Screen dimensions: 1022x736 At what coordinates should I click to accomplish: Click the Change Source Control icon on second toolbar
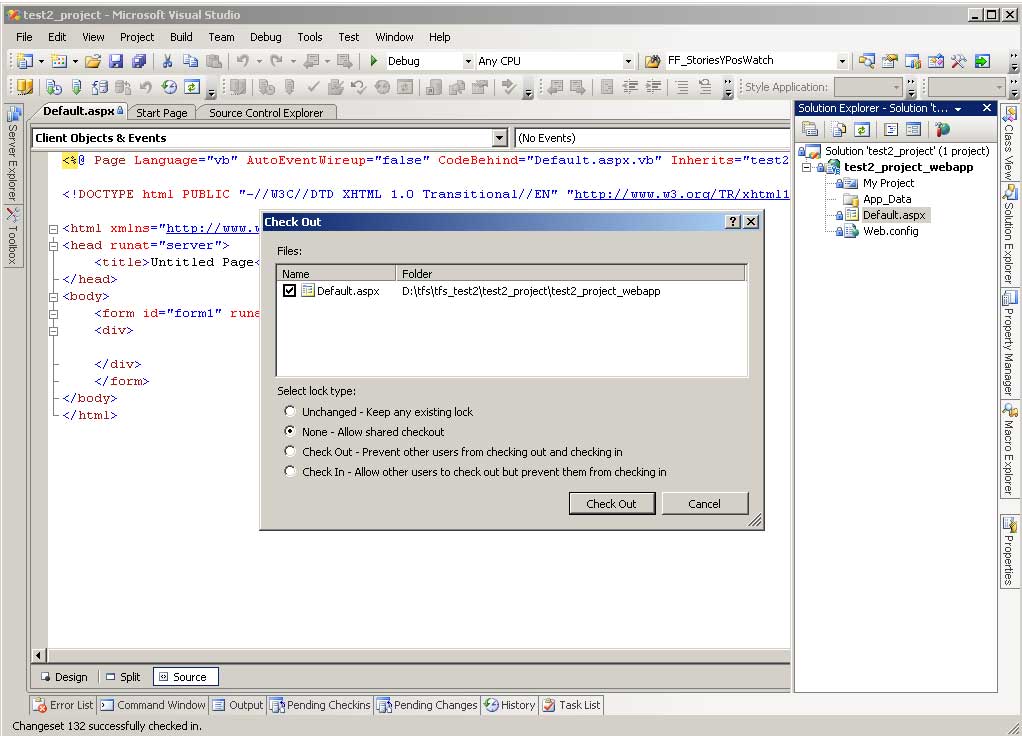[x=24, y=87]
